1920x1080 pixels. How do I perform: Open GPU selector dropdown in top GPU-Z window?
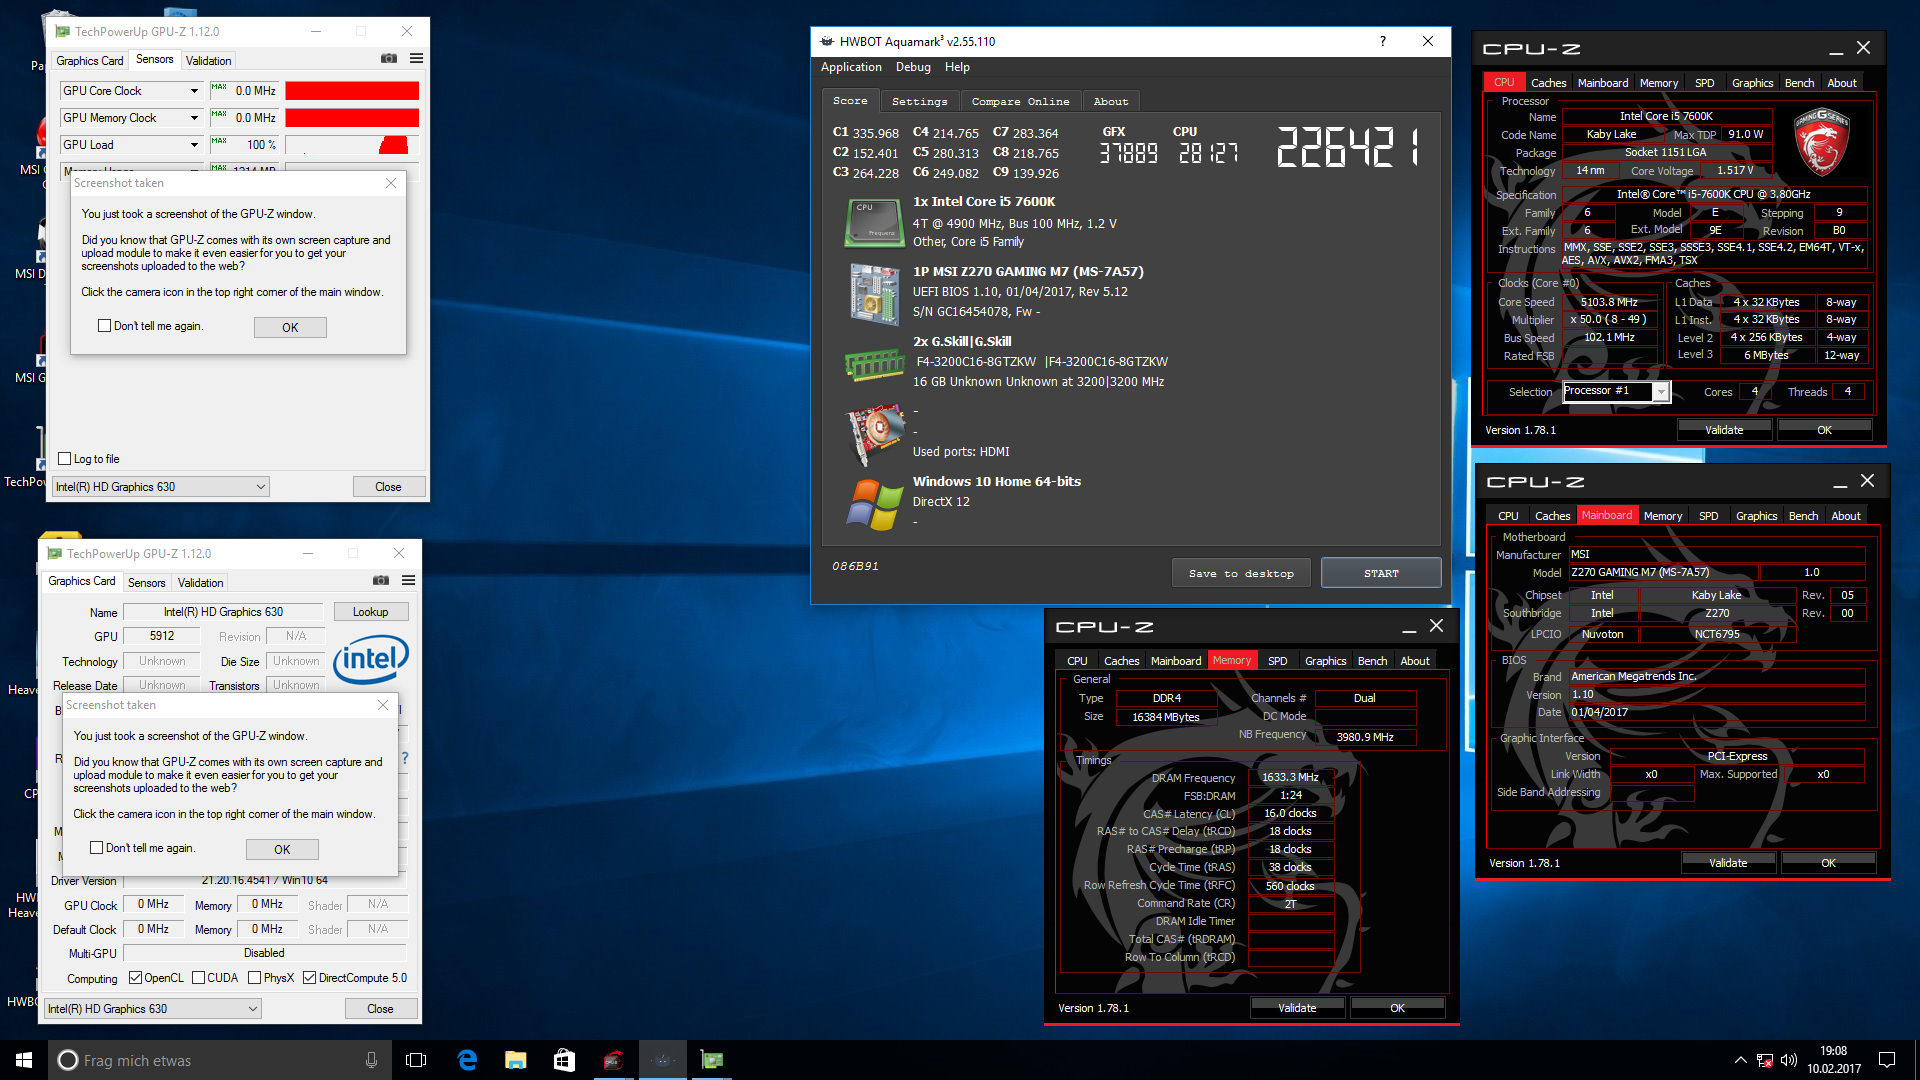(x=161, y=487)
